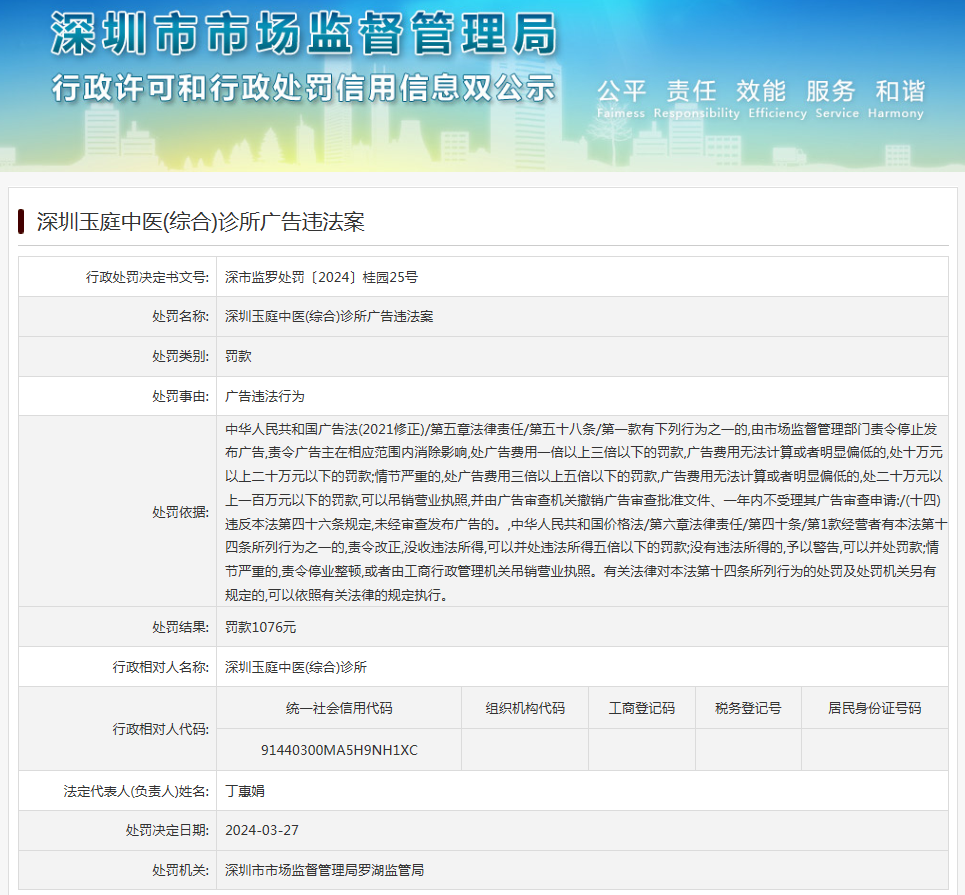
Task: Click the 和谐 Harmony banner motto
Action: 896,98
